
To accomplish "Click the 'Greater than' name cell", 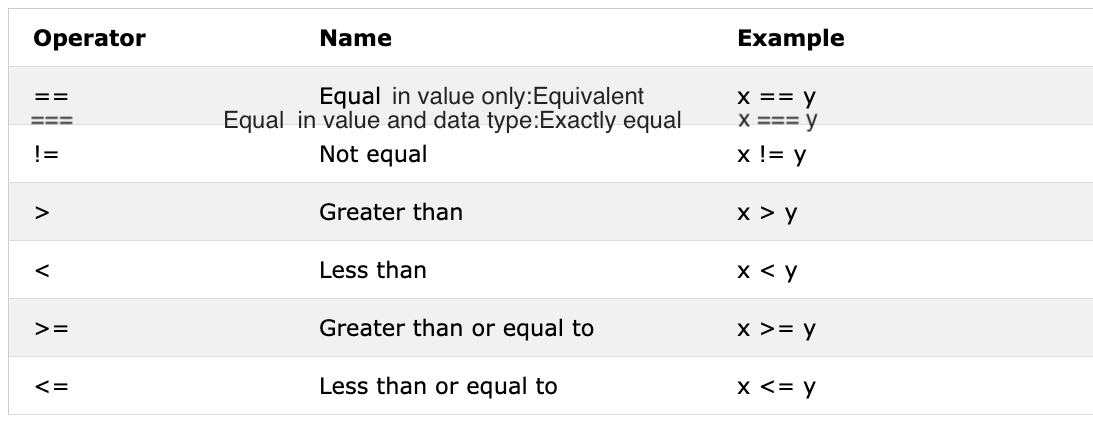I will (391, 212).
